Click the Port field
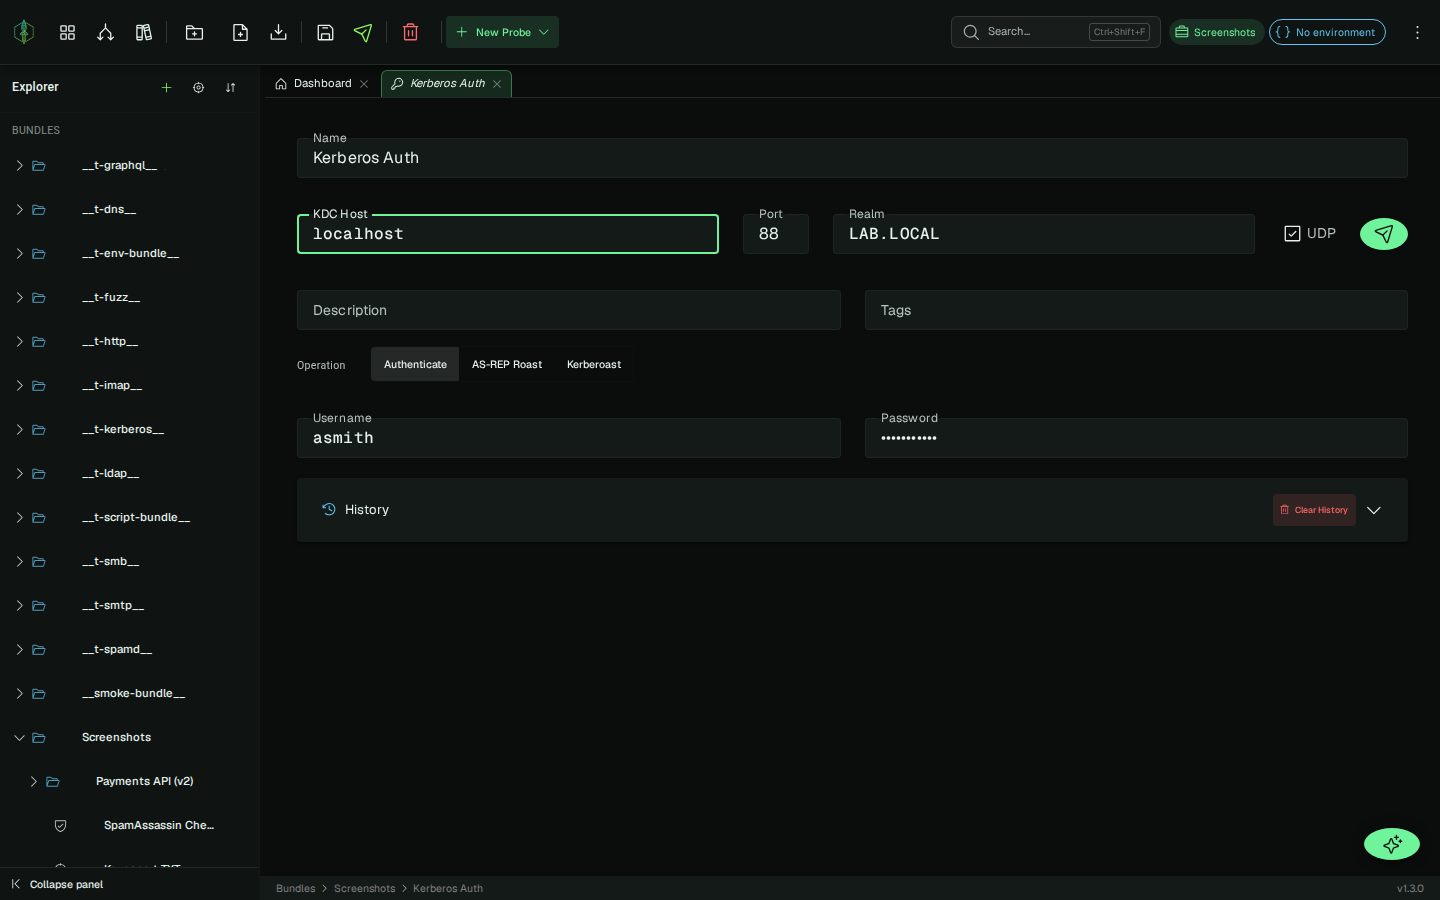 pos(776,234)
